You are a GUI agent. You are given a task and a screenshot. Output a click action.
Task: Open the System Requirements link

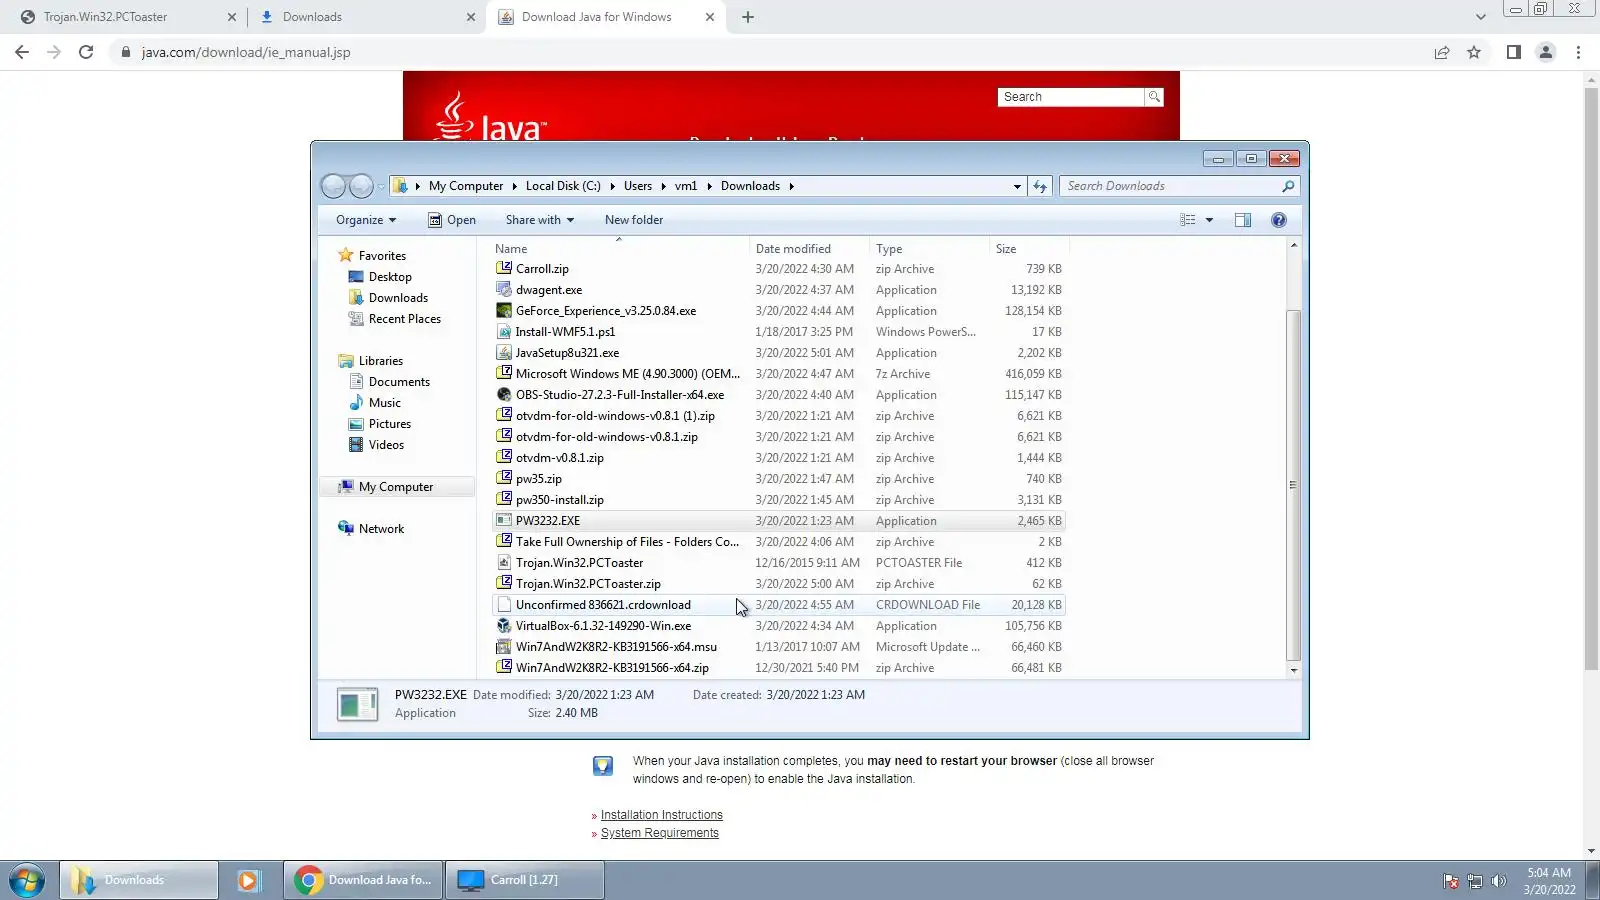[660, 833]
